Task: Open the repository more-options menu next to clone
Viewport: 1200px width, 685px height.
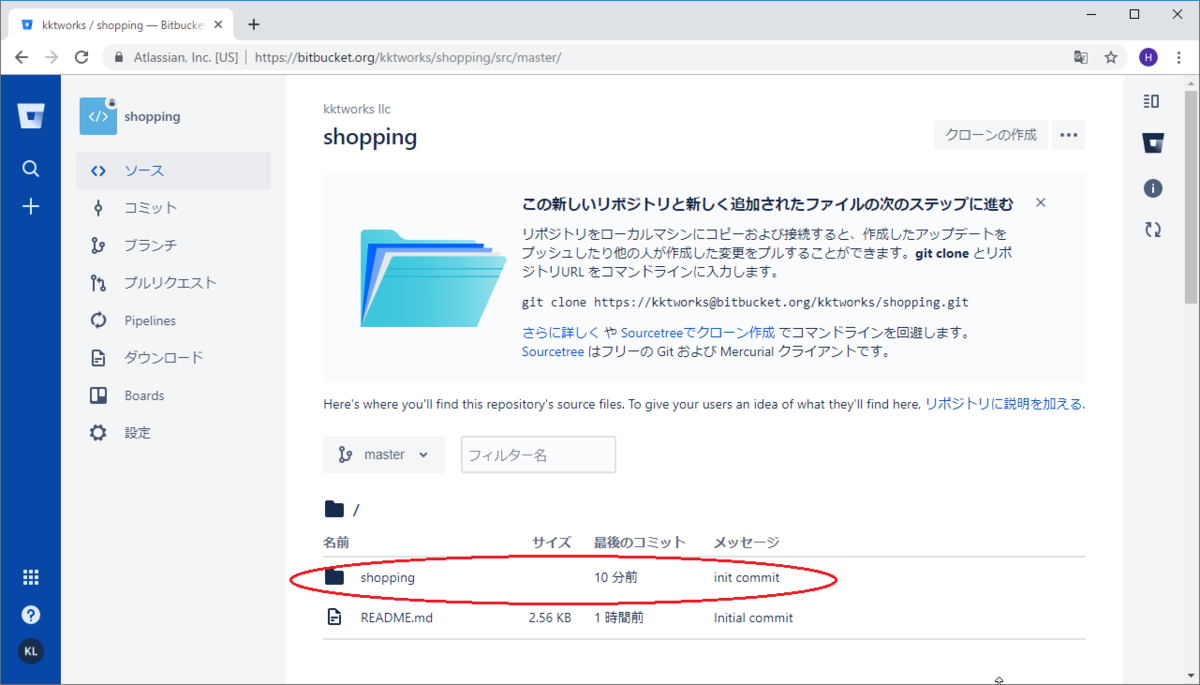Action: 1068,134
